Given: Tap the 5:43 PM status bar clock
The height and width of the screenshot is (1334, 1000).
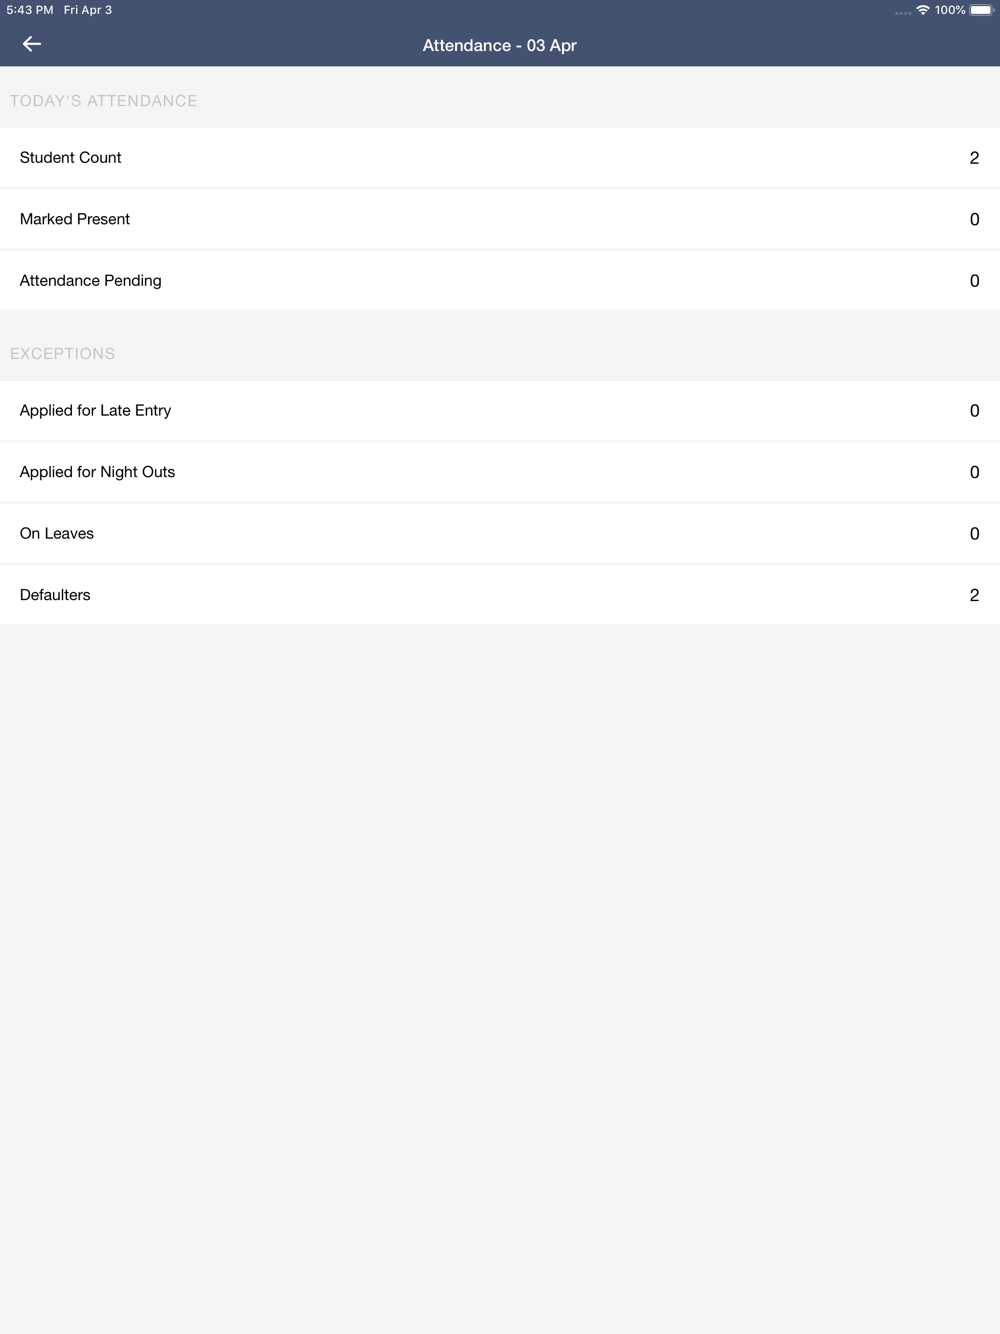Looking at the screenshot, I should [30, 10].
